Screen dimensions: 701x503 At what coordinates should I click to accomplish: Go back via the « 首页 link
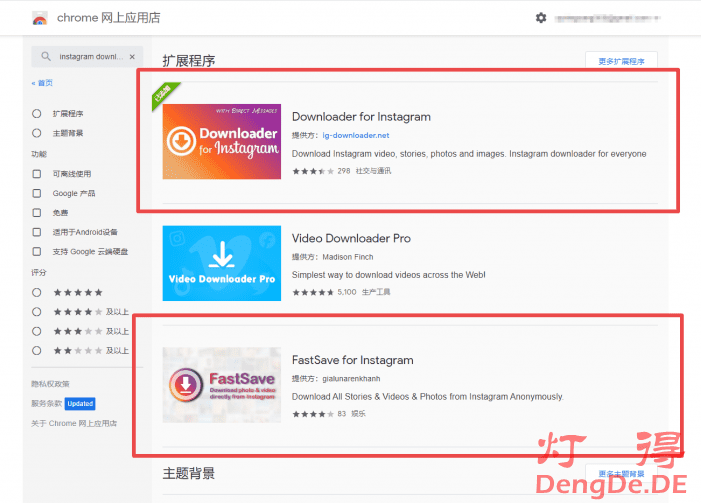[42, 83]
